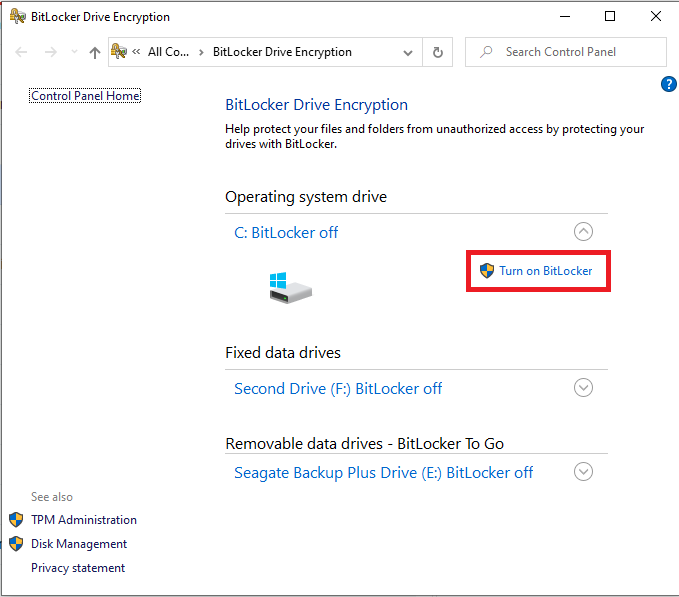679x597 pixels.
Task: Click the BitLocker icon in the address bar
Action: point(119,51)
